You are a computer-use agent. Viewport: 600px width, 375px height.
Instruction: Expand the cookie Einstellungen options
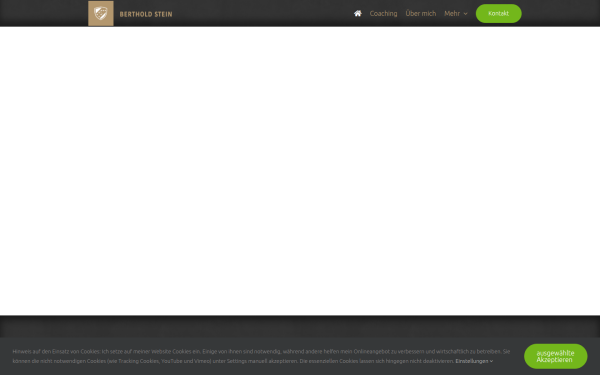tap(474, 361)
